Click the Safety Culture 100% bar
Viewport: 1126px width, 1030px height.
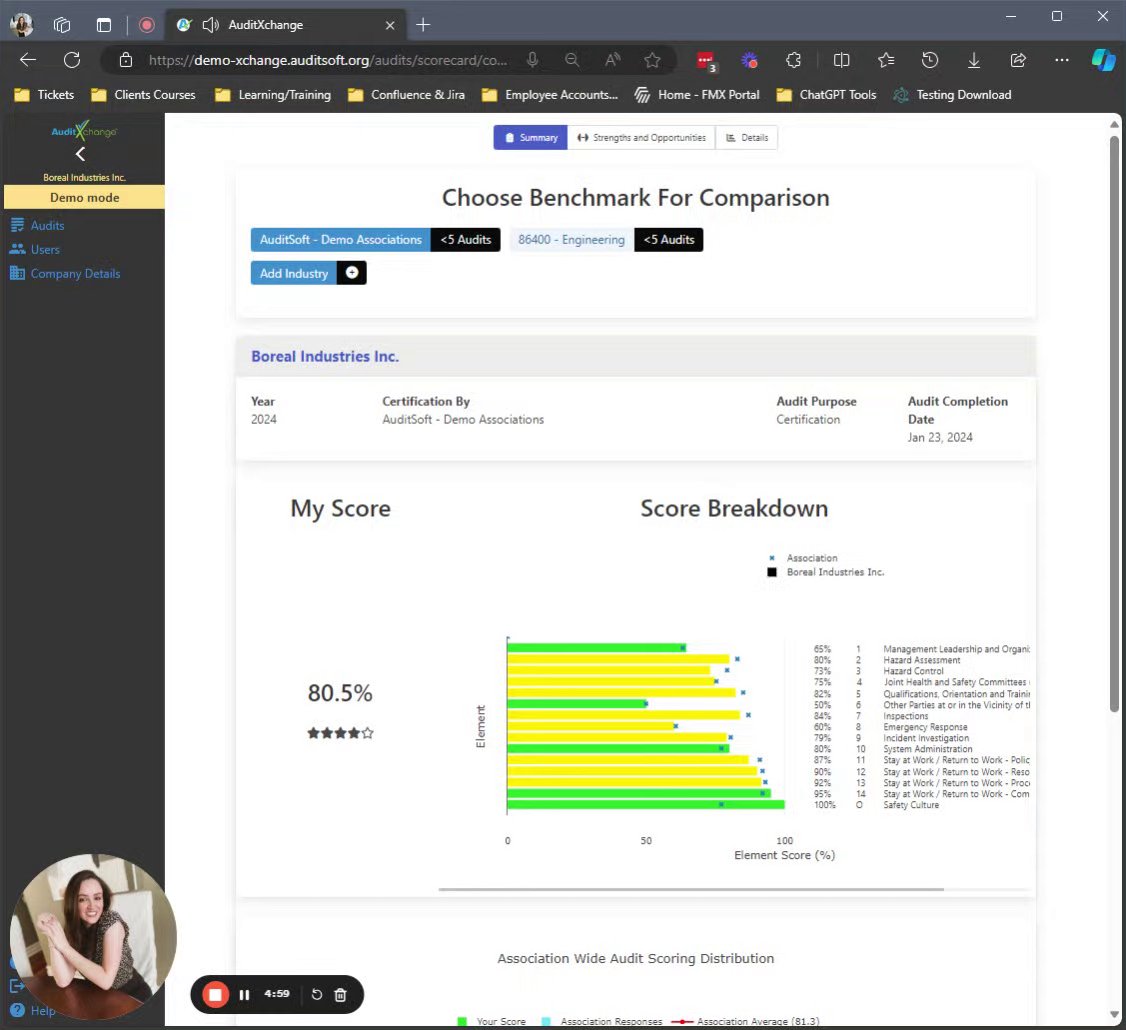coord(646,804)
